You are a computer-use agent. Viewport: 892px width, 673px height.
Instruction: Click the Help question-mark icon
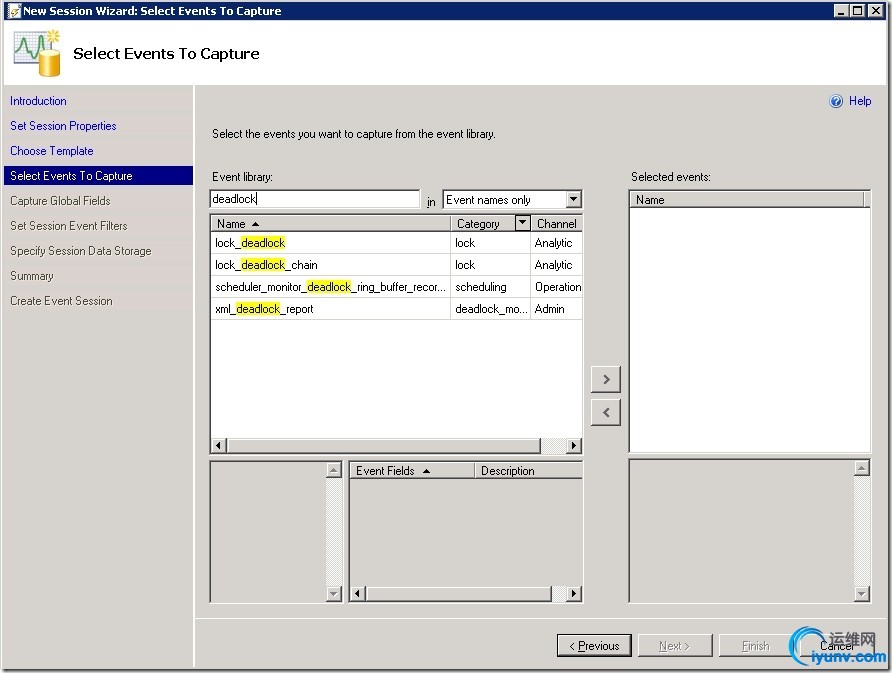836,101
